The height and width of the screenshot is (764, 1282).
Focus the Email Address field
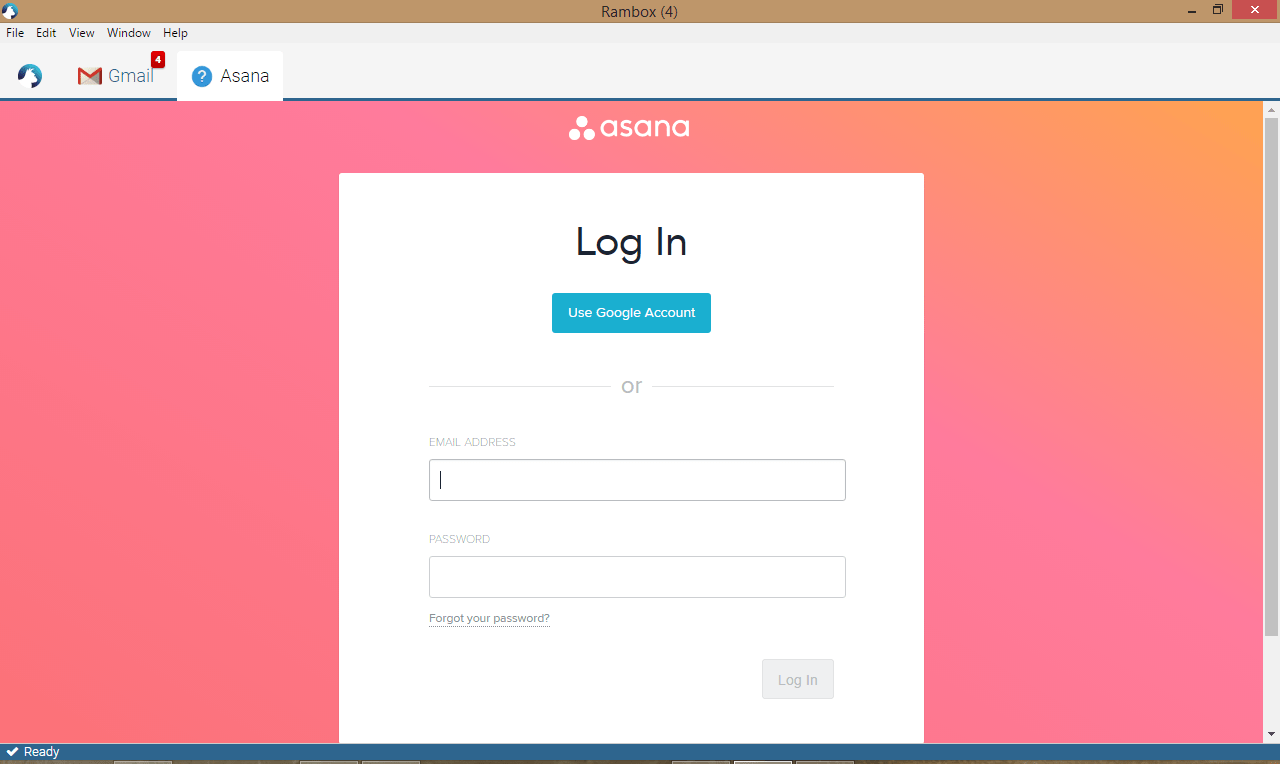[x=637, y=480]
